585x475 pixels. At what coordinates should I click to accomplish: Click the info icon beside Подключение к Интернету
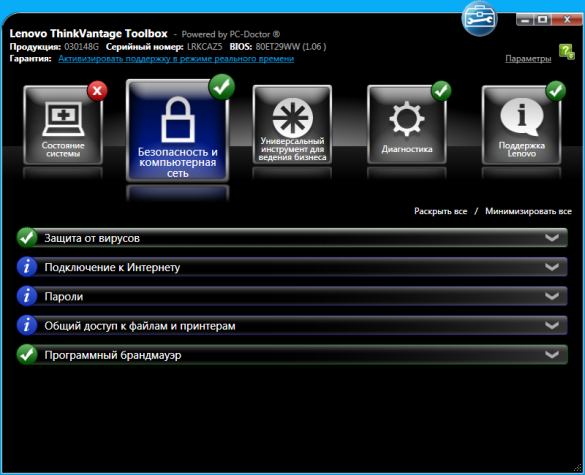pyautogui.click(x=27, y=267)
